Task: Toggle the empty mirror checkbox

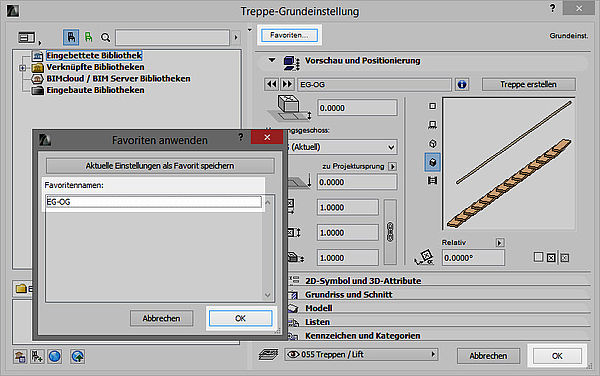Action: pyautogui.click(x=538, y=257)
